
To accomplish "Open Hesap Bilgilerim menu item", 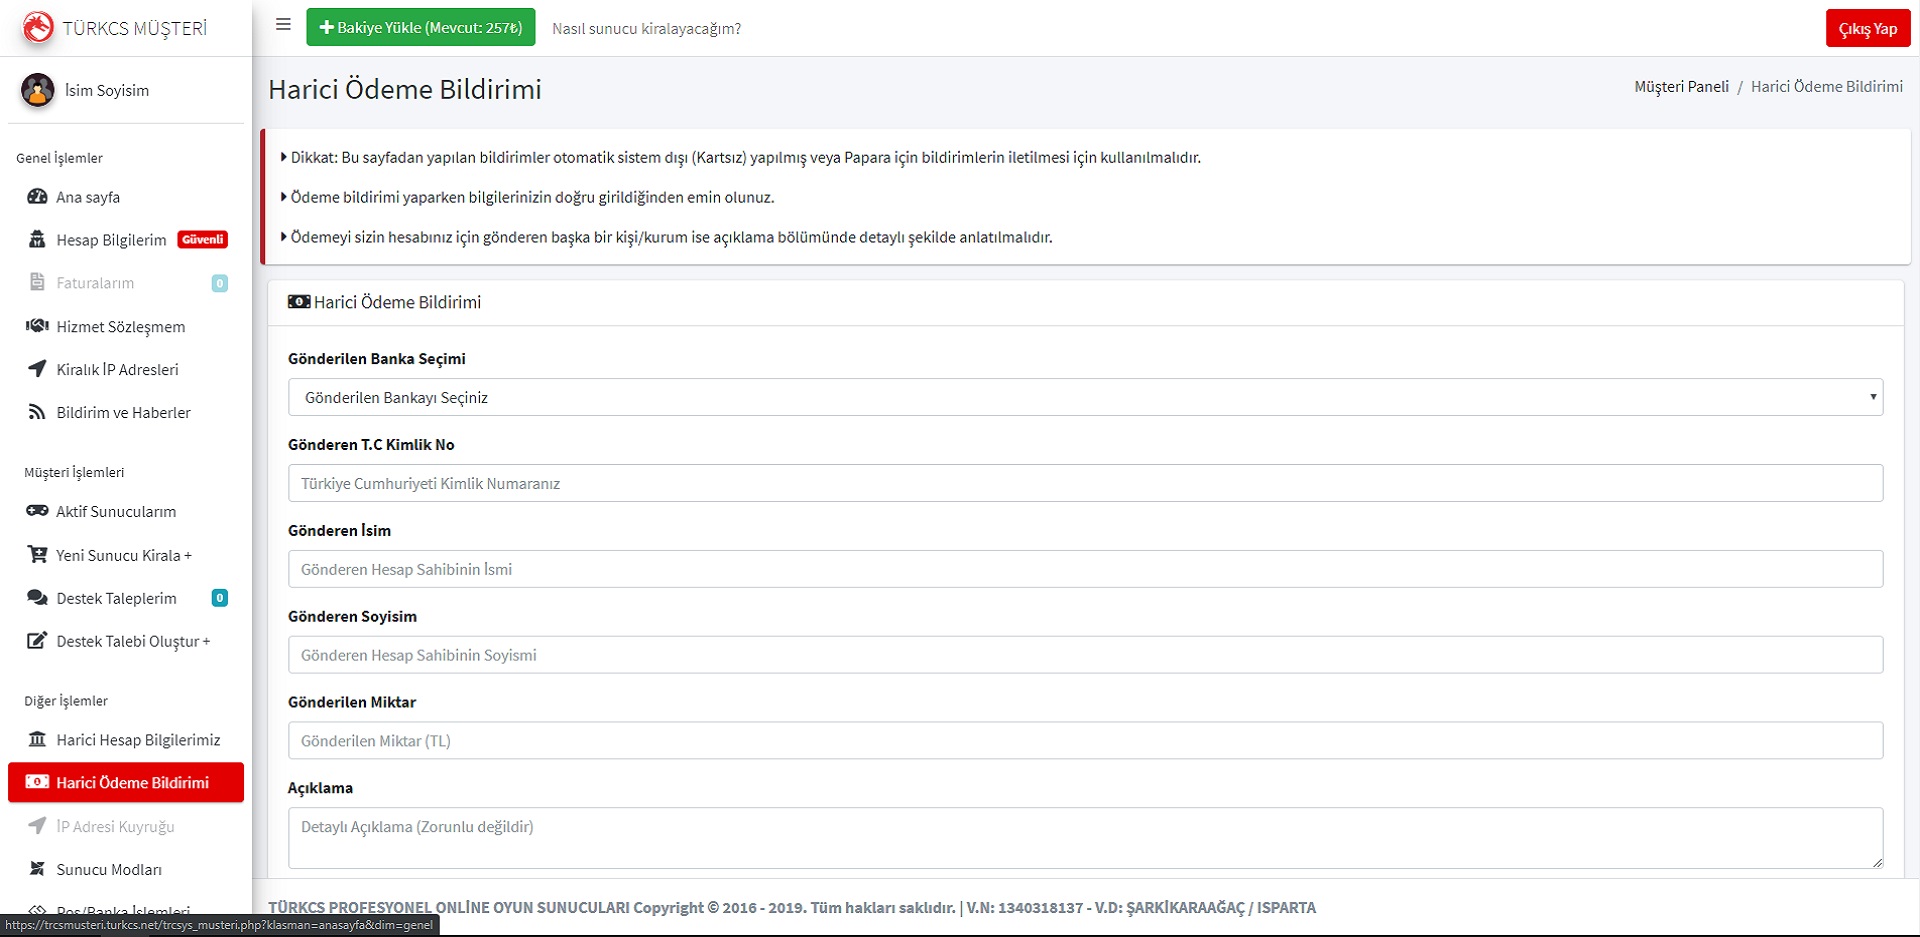I will pos(111,240).
